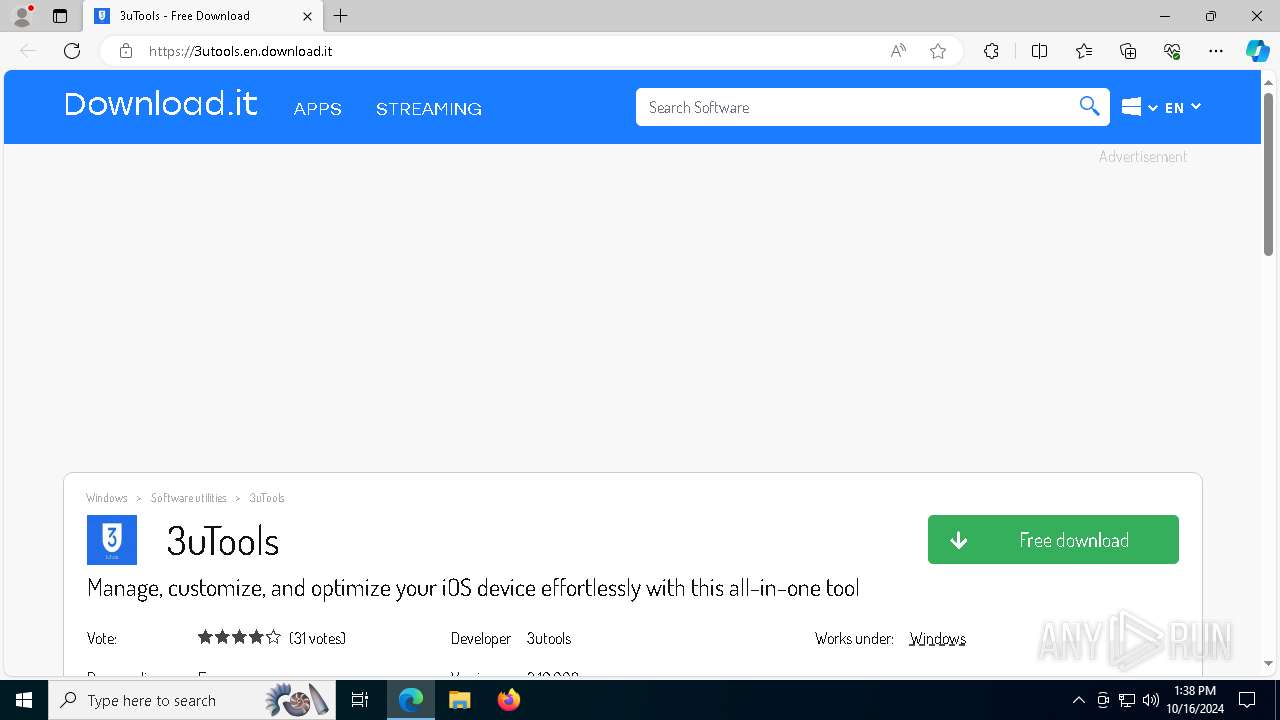Image resolution: width=1280 pixels, height=720 pixels.
Task: Open the STREAMING menu item
Action: (x=429, y=109)
